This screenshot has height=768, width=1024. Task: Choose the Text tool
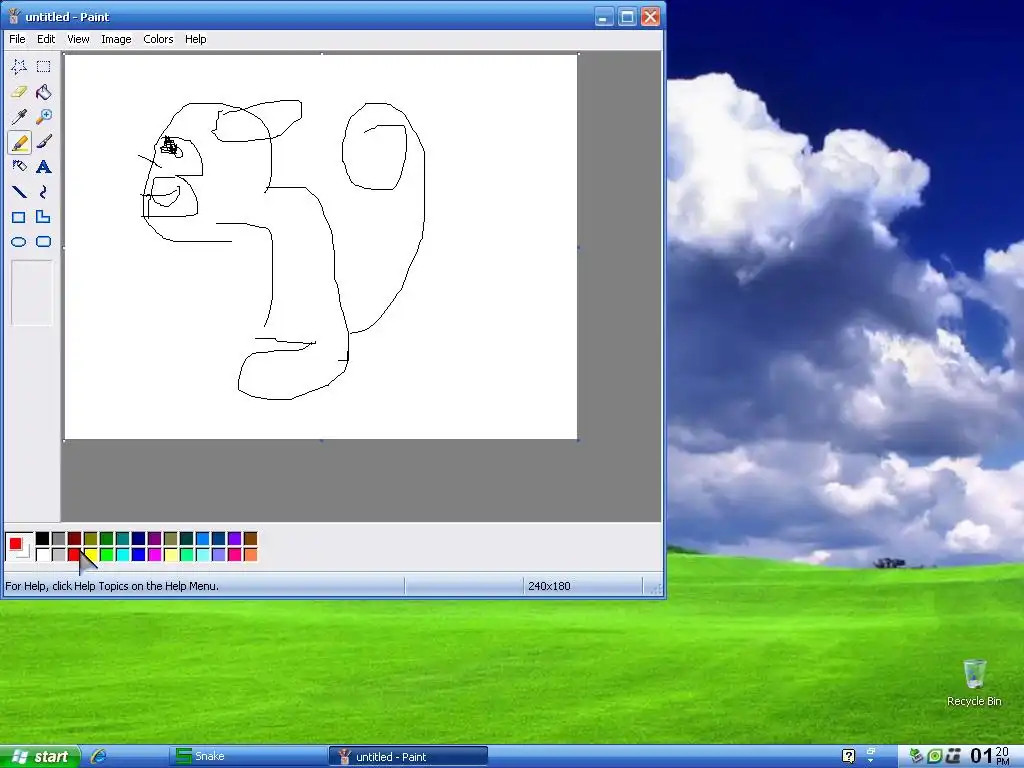click(x=44, y=167)
